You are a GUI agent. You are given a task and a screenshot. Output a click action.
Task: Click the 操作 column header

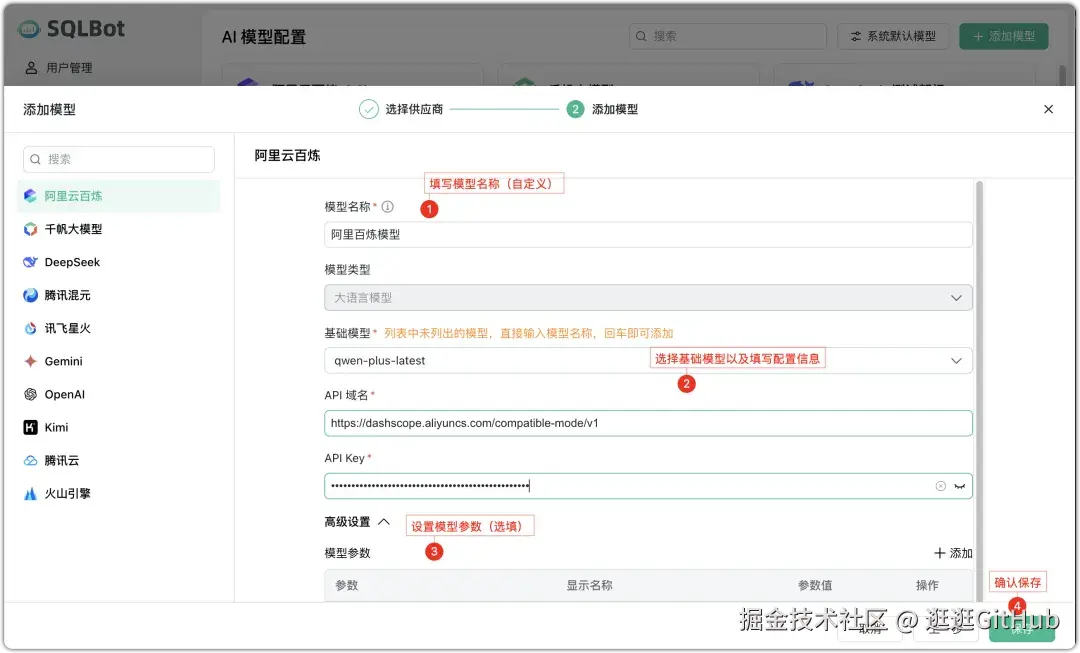pos(927,585)
